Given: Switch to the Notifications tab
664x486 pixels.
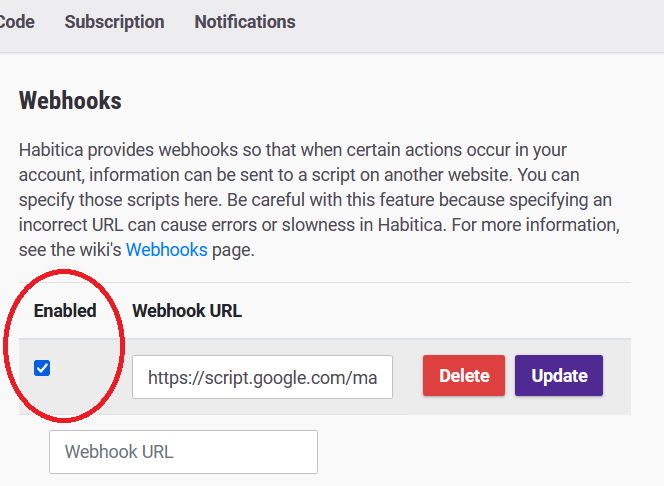Looking at the screenshot, I should pos(245,22).
